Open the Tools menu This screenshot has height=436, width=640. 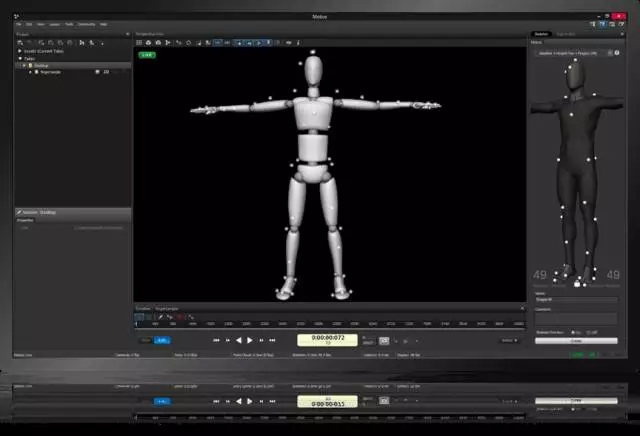pyautogui.click(x=69, y=24)
